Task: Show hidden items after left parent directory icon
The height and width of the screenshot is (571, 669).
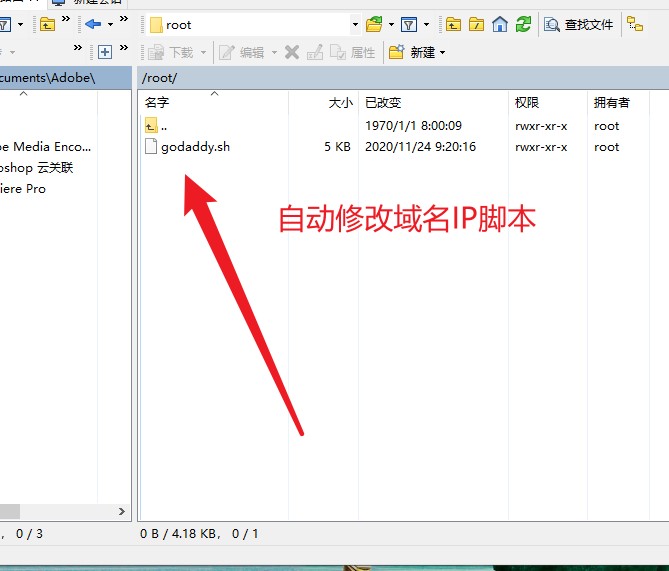Action: pos(66,18)
